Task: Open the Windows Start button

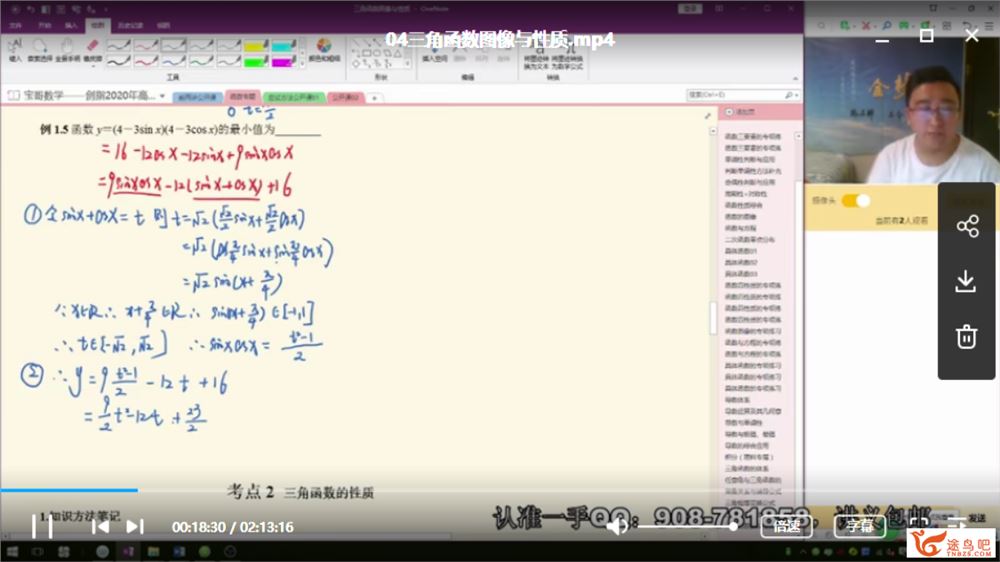Action: click(13, 551)
